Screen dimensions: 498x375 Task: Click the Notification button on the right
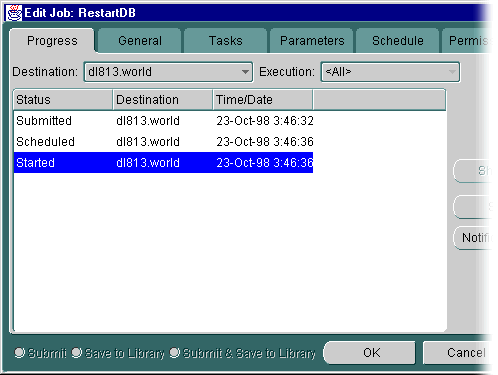tap(473, 238)
